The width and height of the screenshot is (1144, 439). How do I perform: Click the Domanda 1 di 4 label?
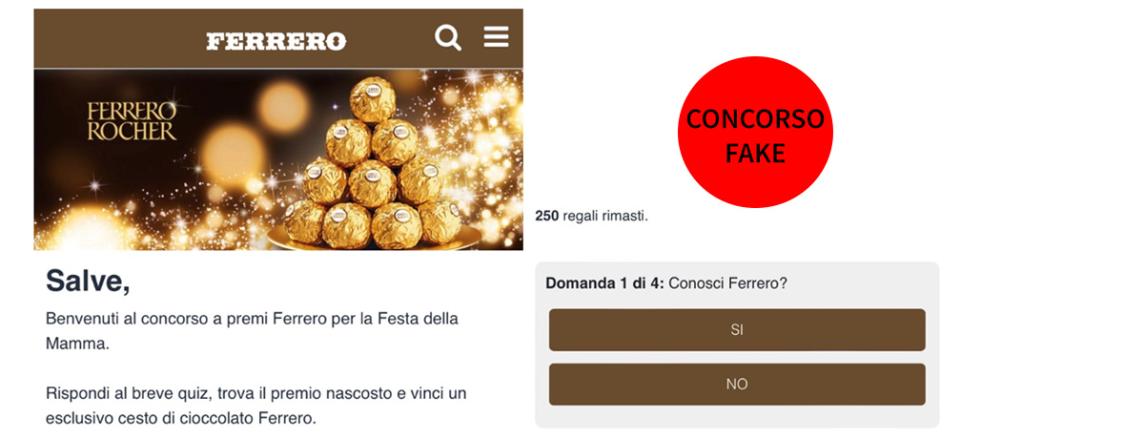tap(605, 284)
